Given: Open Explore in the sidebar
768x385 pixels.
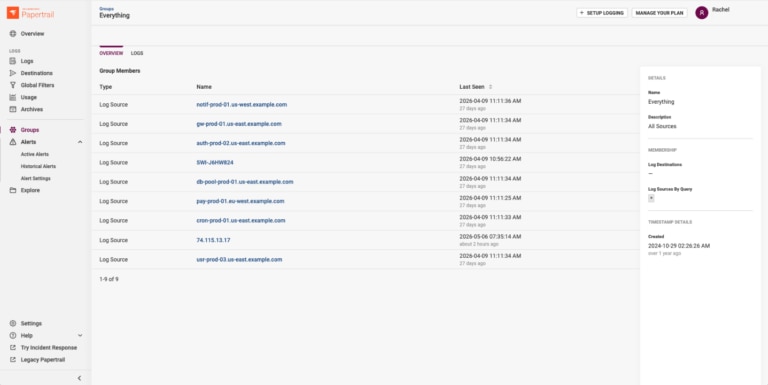Looking at the screenshot, I should click(30, 191).
